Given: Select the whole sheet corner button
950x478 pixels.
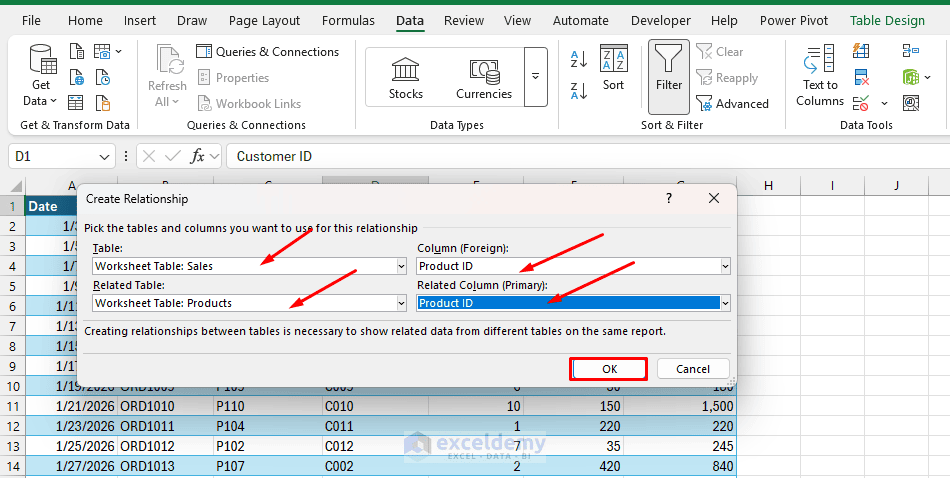Looking at the screenshot, I should tap(15, 186).
